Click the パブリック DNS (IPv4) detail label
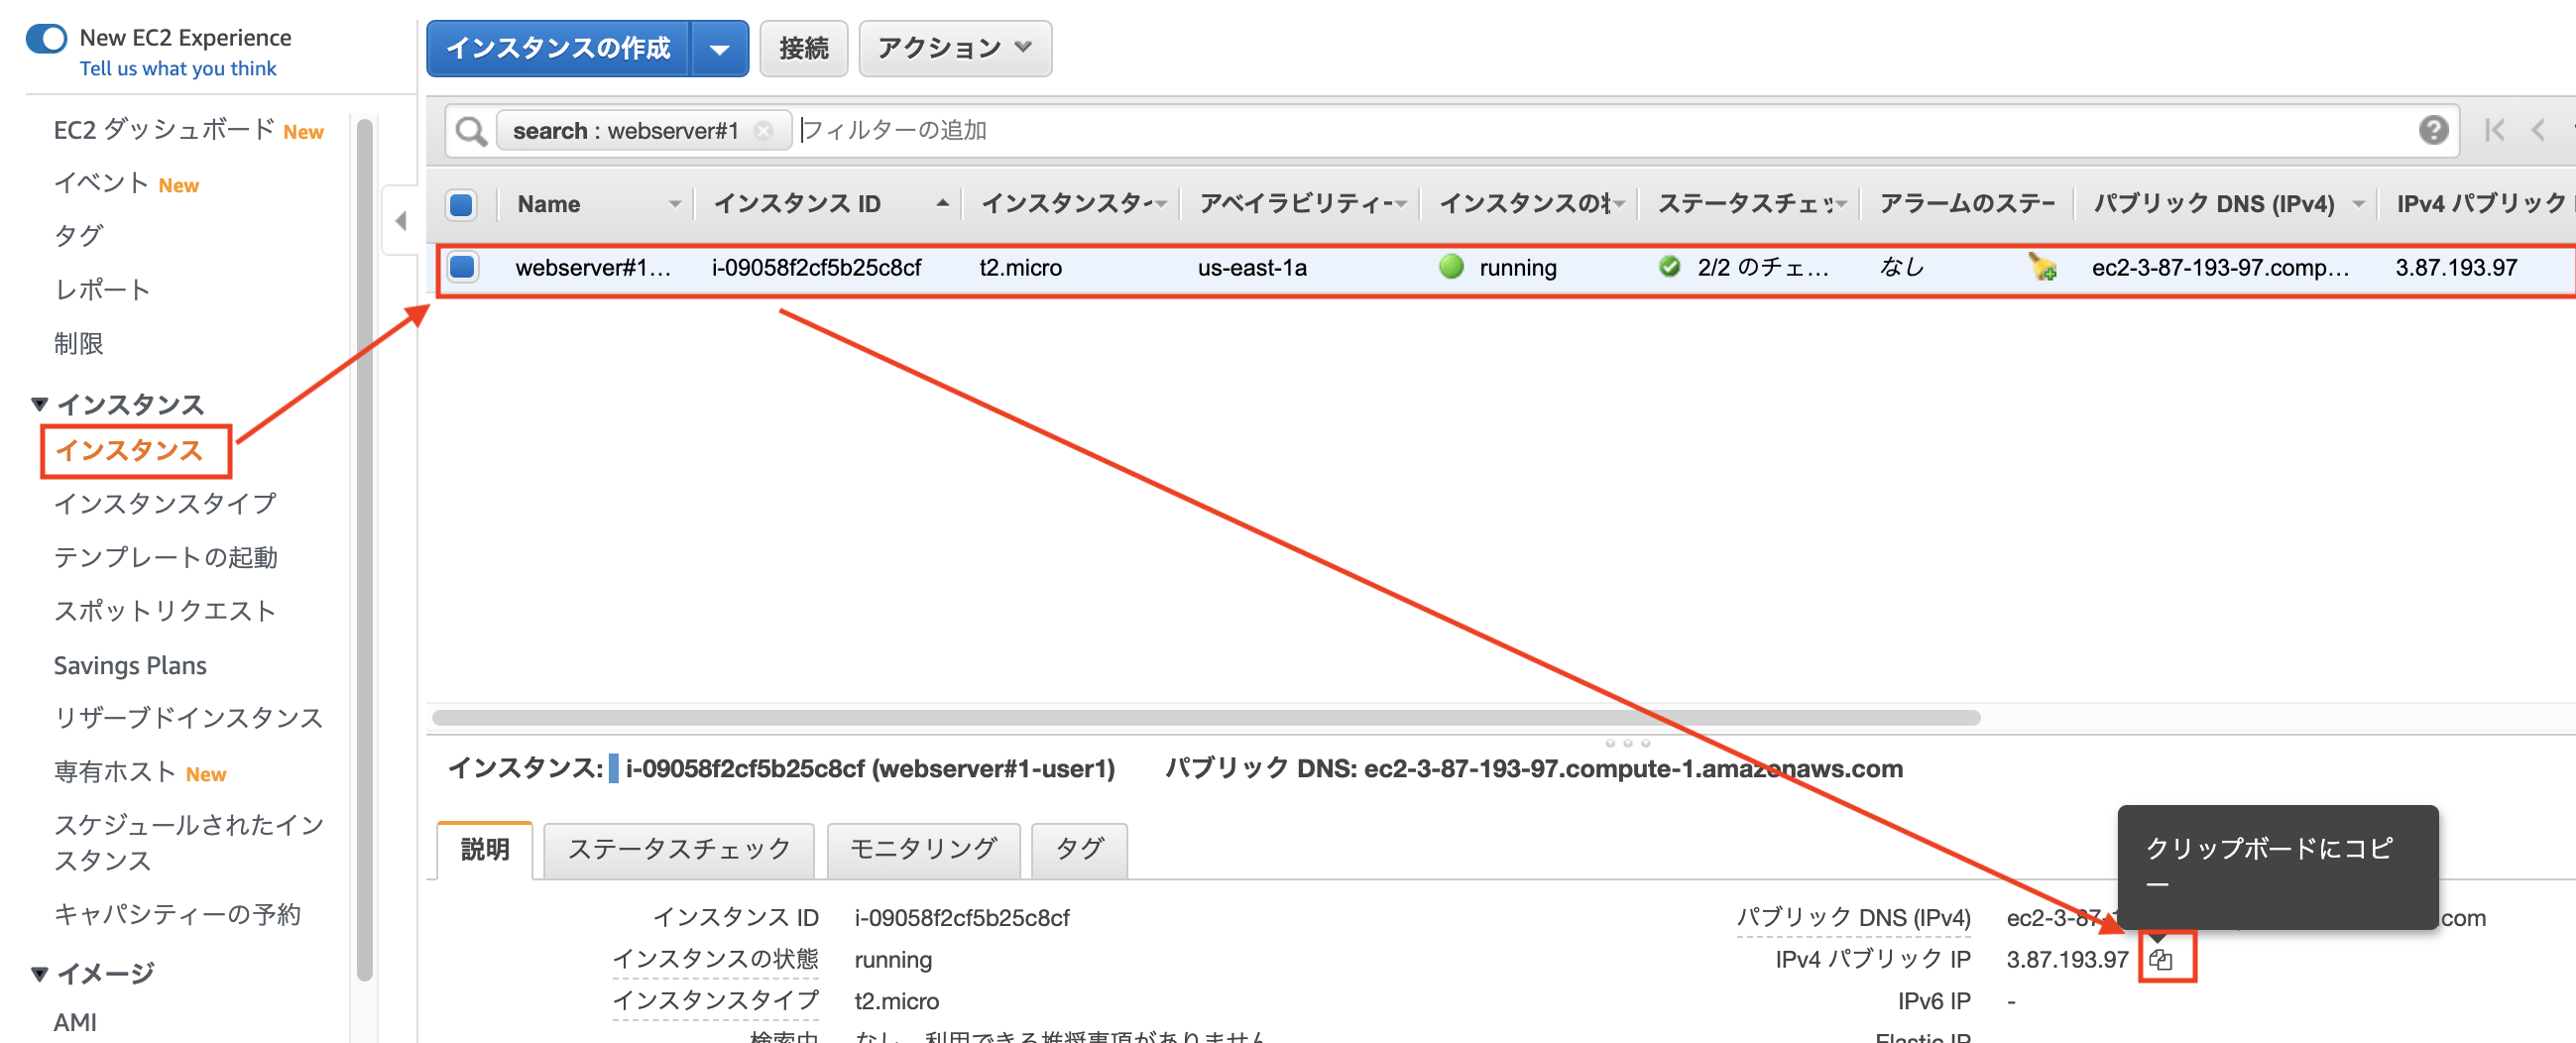Viewport: 2576px width, 1043px height. pos(1853,918)
